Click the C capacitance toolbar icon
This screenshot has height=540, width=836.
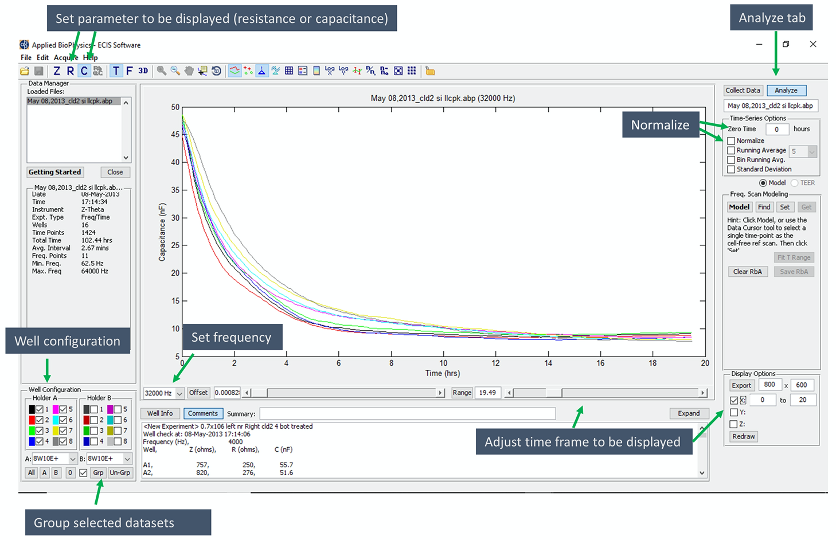pyautogui.click(x=83, y=71)
